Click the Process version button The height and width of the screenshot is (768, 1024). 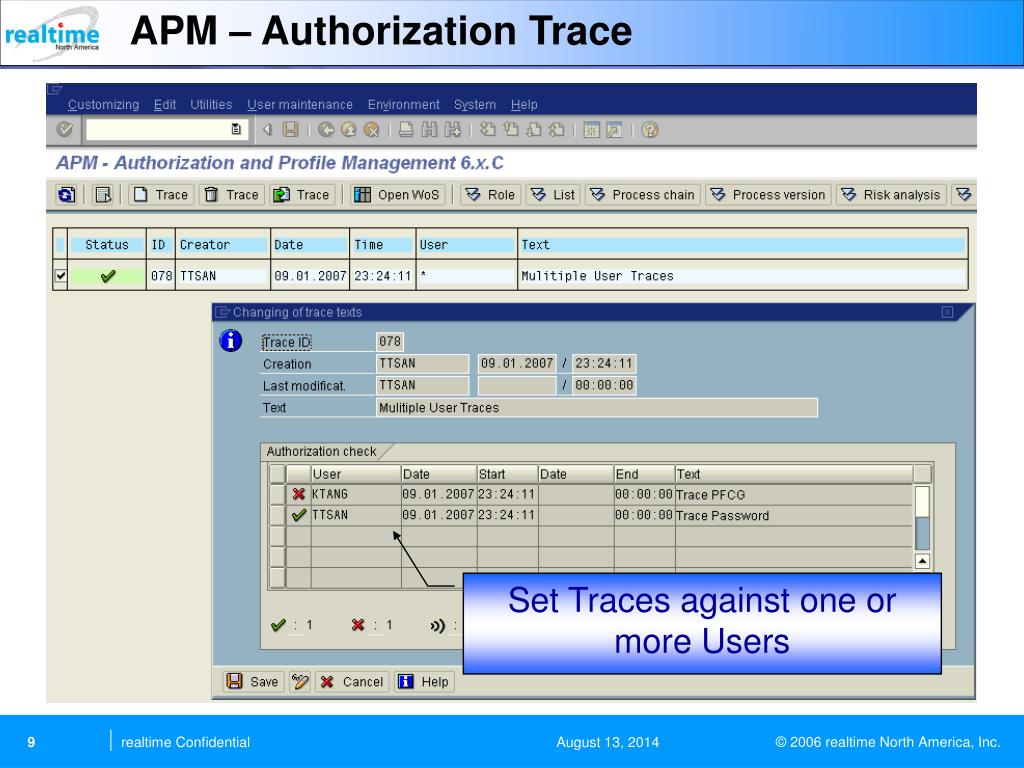click(x=769, y=195)
